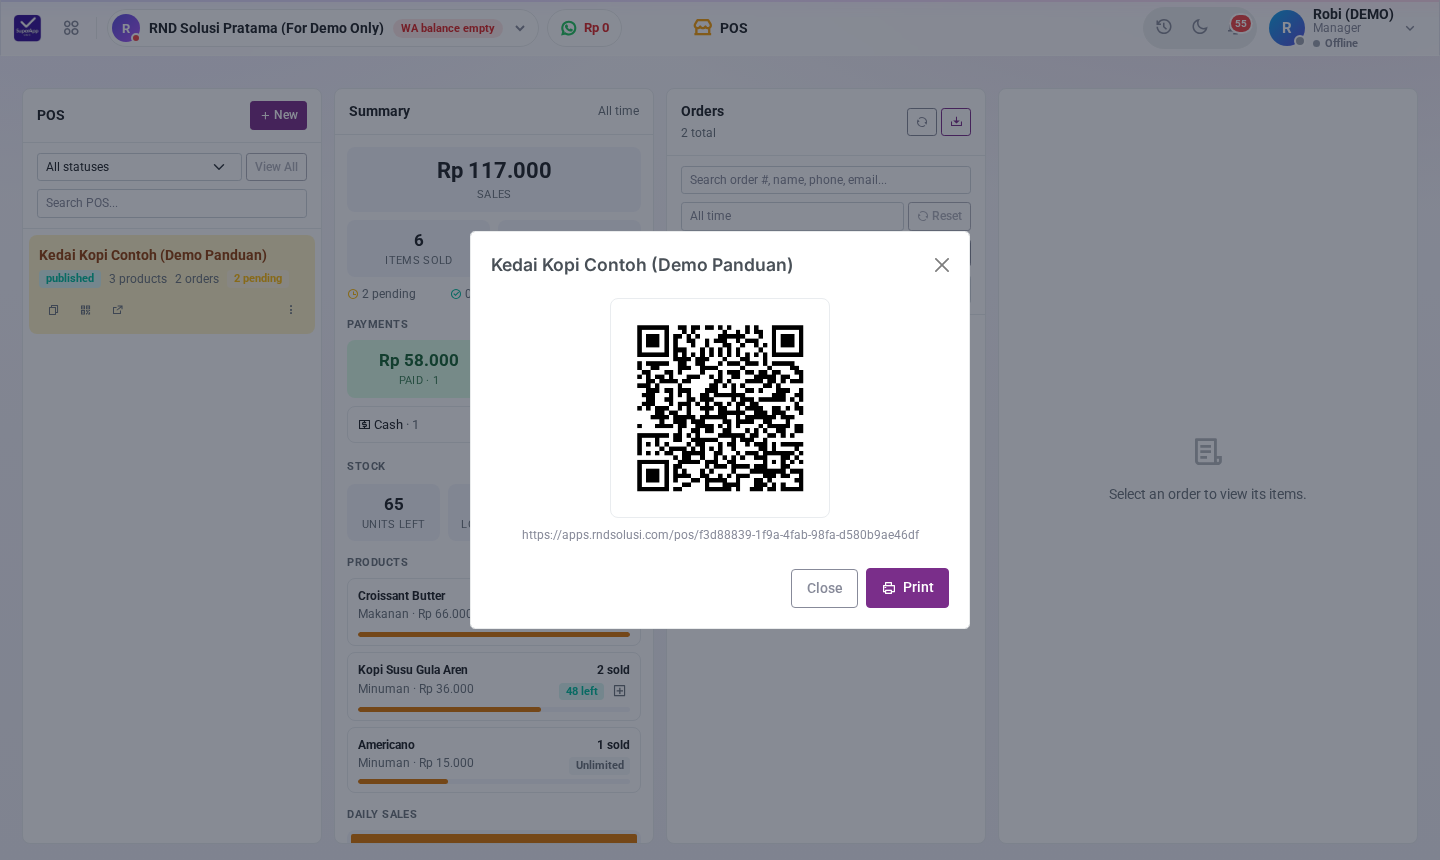Click the Close button in the dialog

824,588
